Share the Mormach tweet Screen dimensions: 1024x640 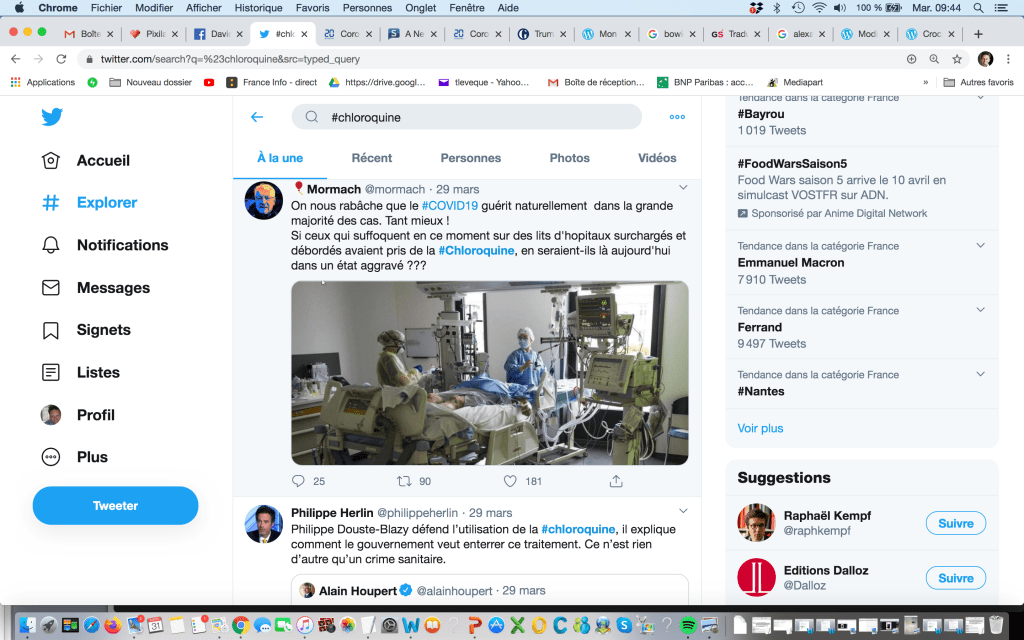click(616, 481)
